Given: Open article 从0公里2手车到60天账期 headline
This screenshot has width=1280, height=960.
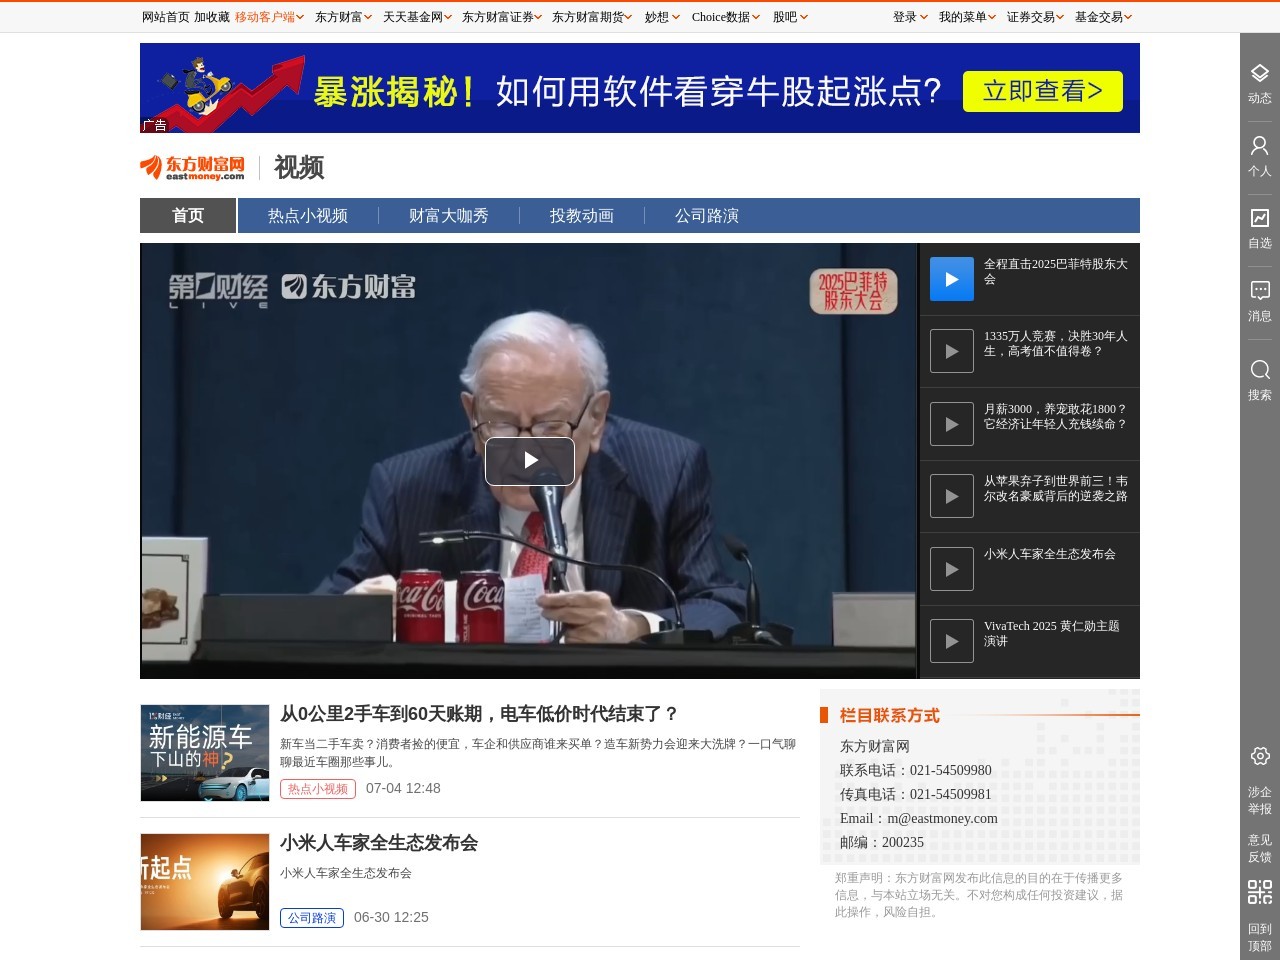Looking at the screenshot, I should pos(480,714).
